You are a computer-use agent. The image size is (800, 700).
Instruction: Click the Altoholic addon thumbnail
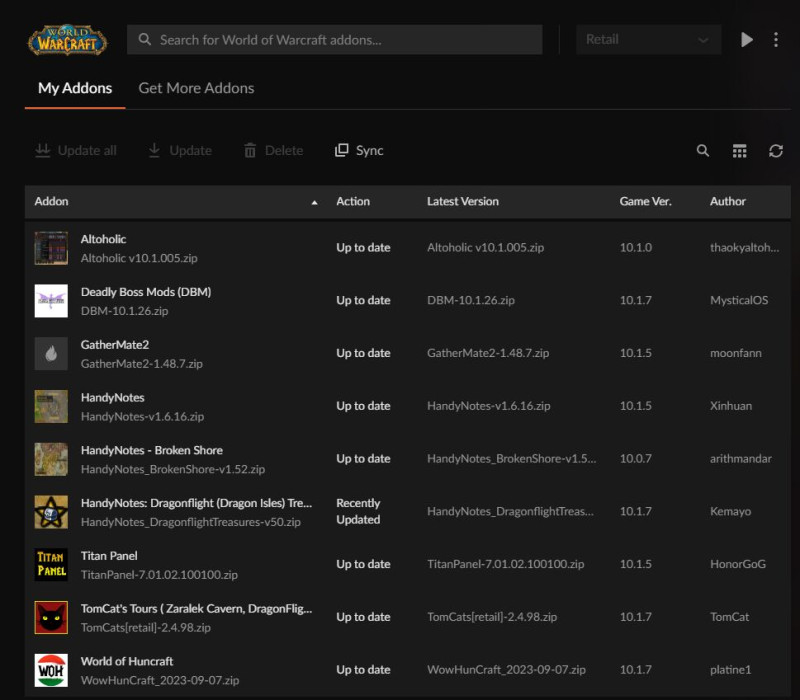point(51,248)
